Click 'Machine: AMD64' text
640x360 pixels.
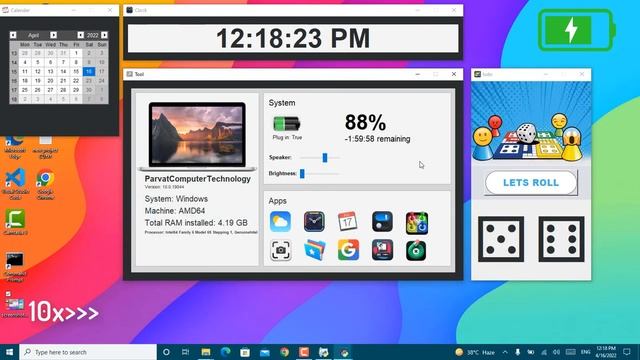[175, 211]
